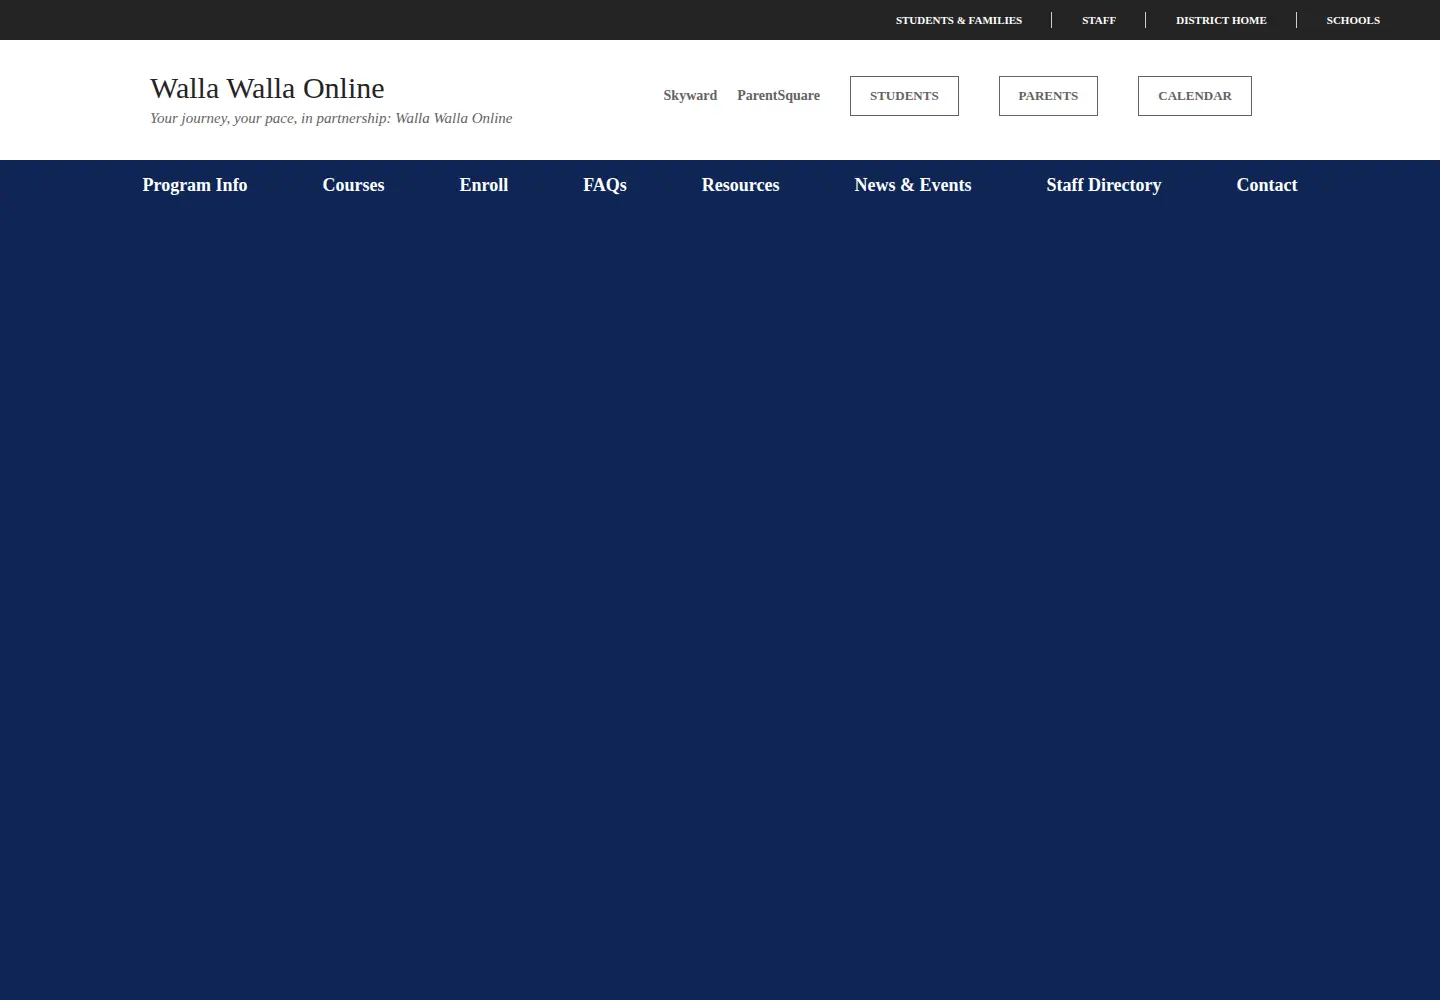The image size is (1440, 1000).
Task: Open the Students & Families top link
Action: (958, 20)
